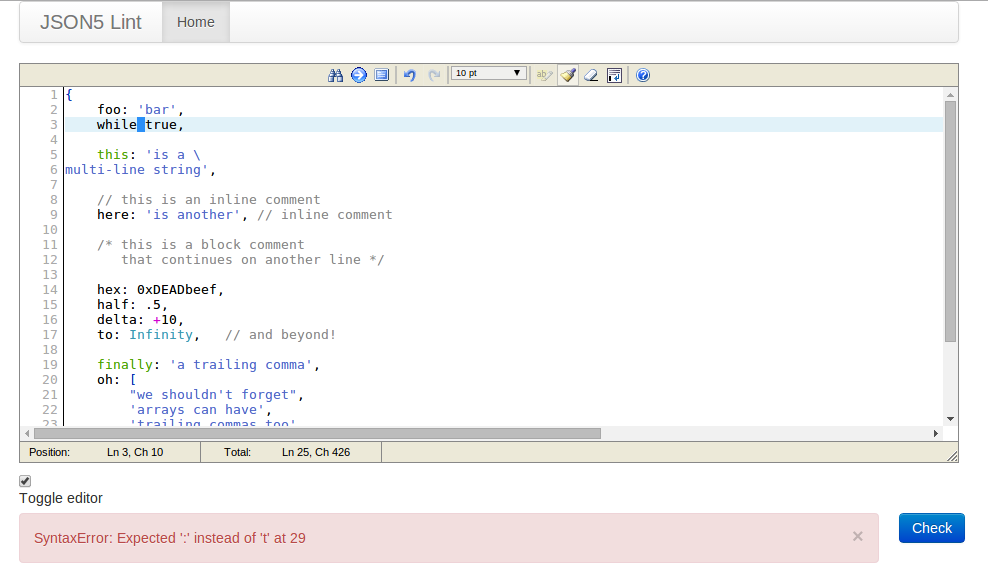988x585 pixels.
Task: Click "finally: 'a trailing comma'," line
Action: coord(209,365)
